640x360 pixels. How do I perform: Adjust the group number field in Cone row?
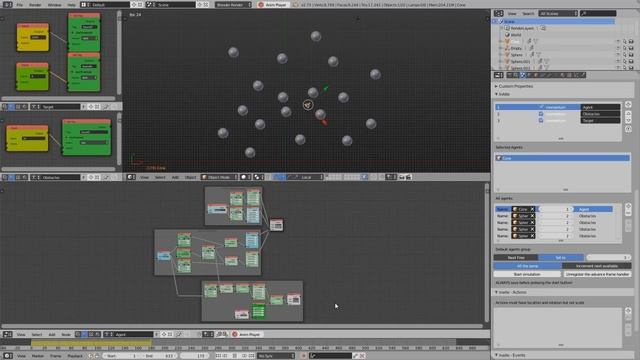[x=555, y=209]
